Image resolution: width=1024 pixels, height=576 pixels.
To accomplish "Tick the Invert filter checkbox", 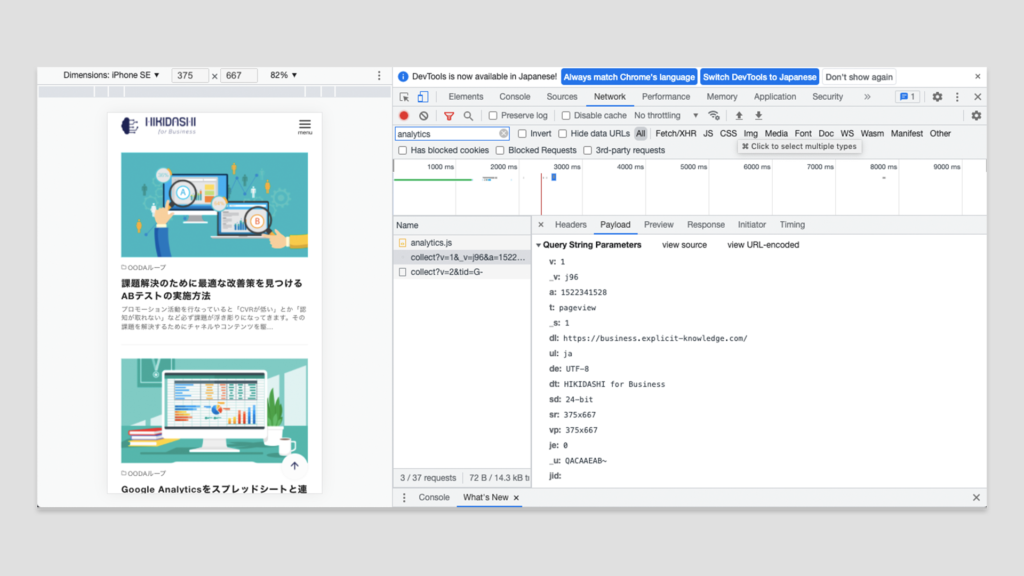I will [522, 134].
